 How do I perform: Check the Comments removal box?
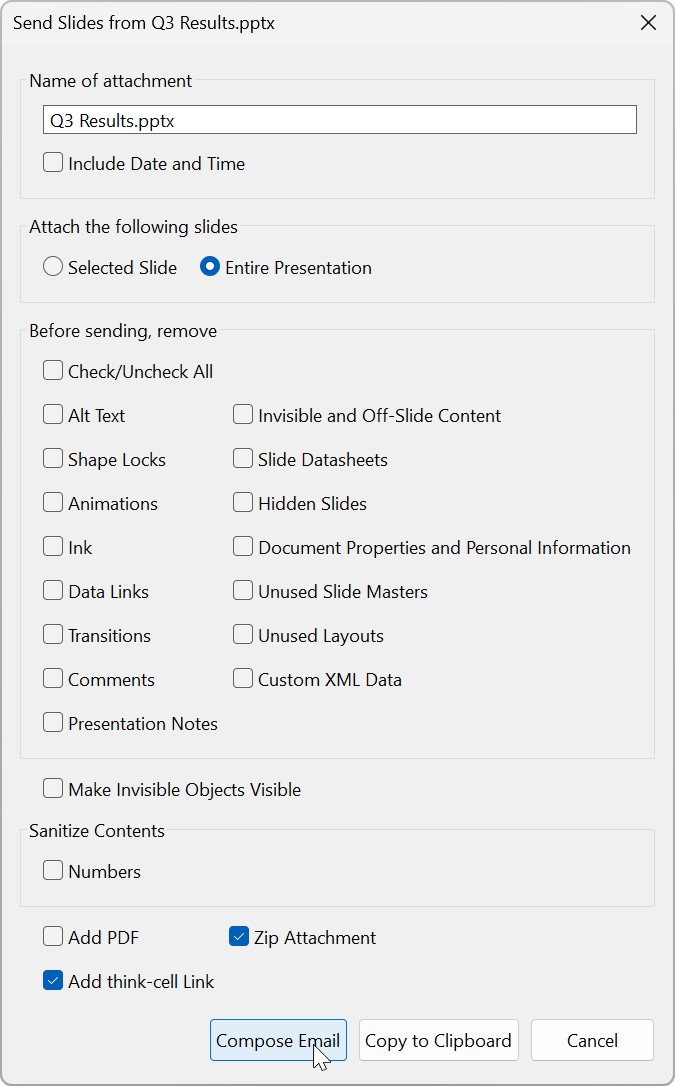tap(53, 679)
